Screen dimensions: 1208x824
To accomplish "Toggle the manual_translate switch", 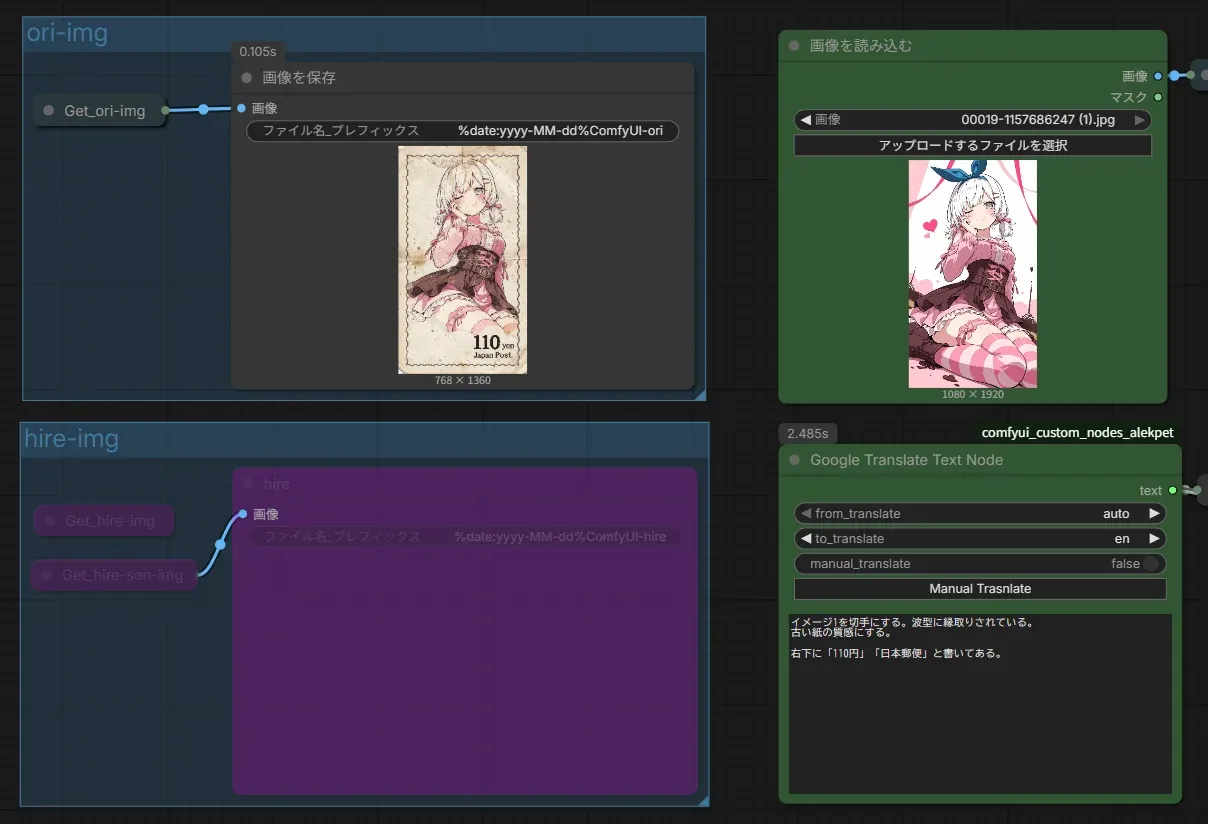I will [x=1151, y=564].
